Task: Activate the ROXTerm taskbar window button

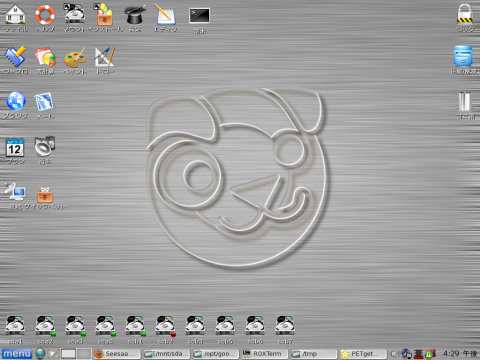Action: click(x=264, y=354)
